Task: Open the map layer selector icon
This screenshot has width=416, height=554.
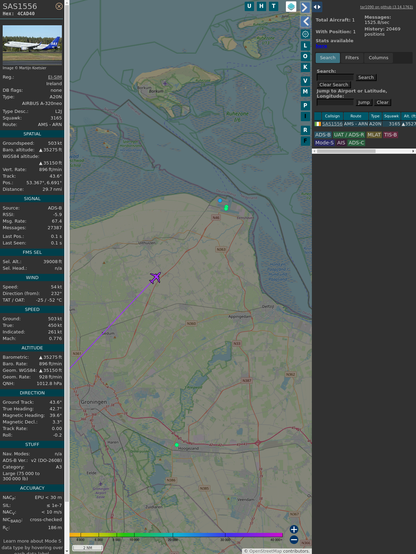Action: pos(291,6)
